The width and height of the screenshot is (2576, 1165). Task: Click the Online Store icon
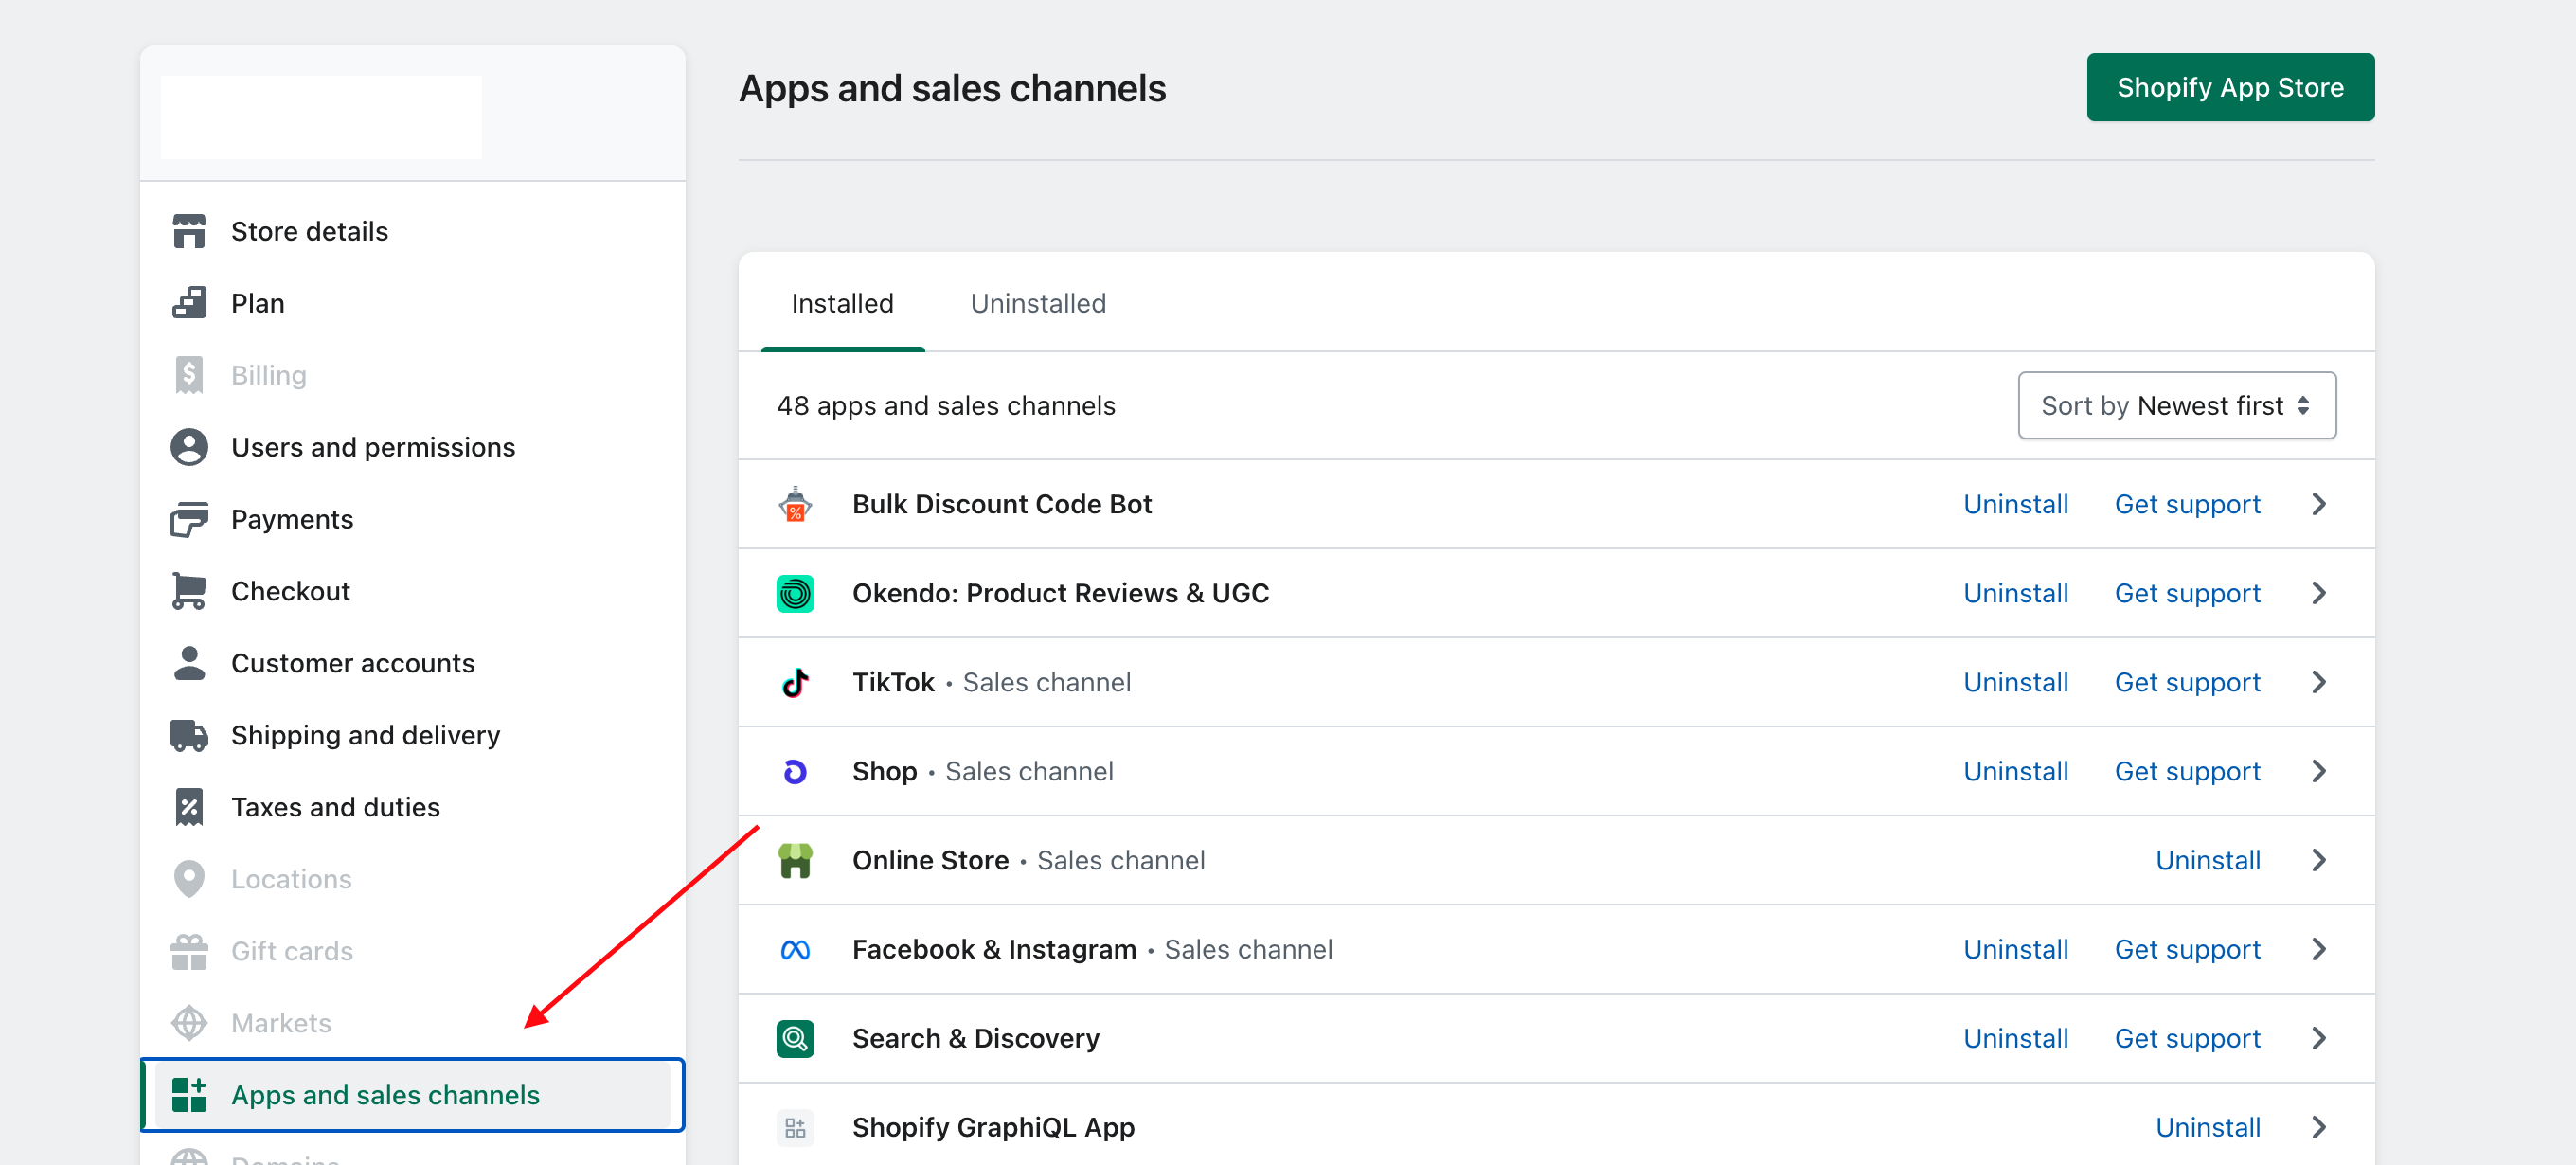pyautogui.click(x=795, y=860)
